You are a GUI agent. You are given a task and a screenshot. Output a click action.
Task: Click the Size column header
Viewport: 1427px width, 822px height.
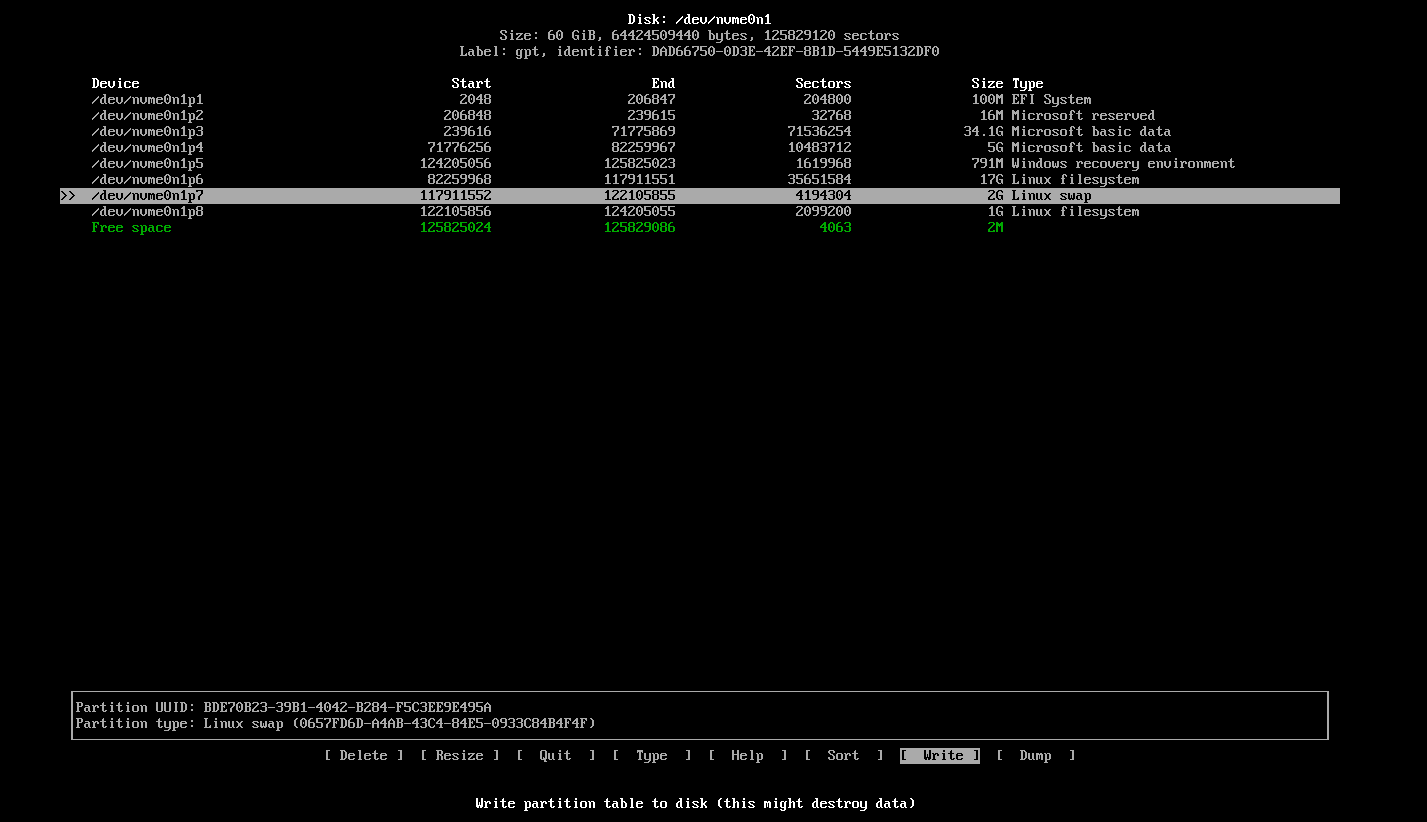click(x=988, y=84)
